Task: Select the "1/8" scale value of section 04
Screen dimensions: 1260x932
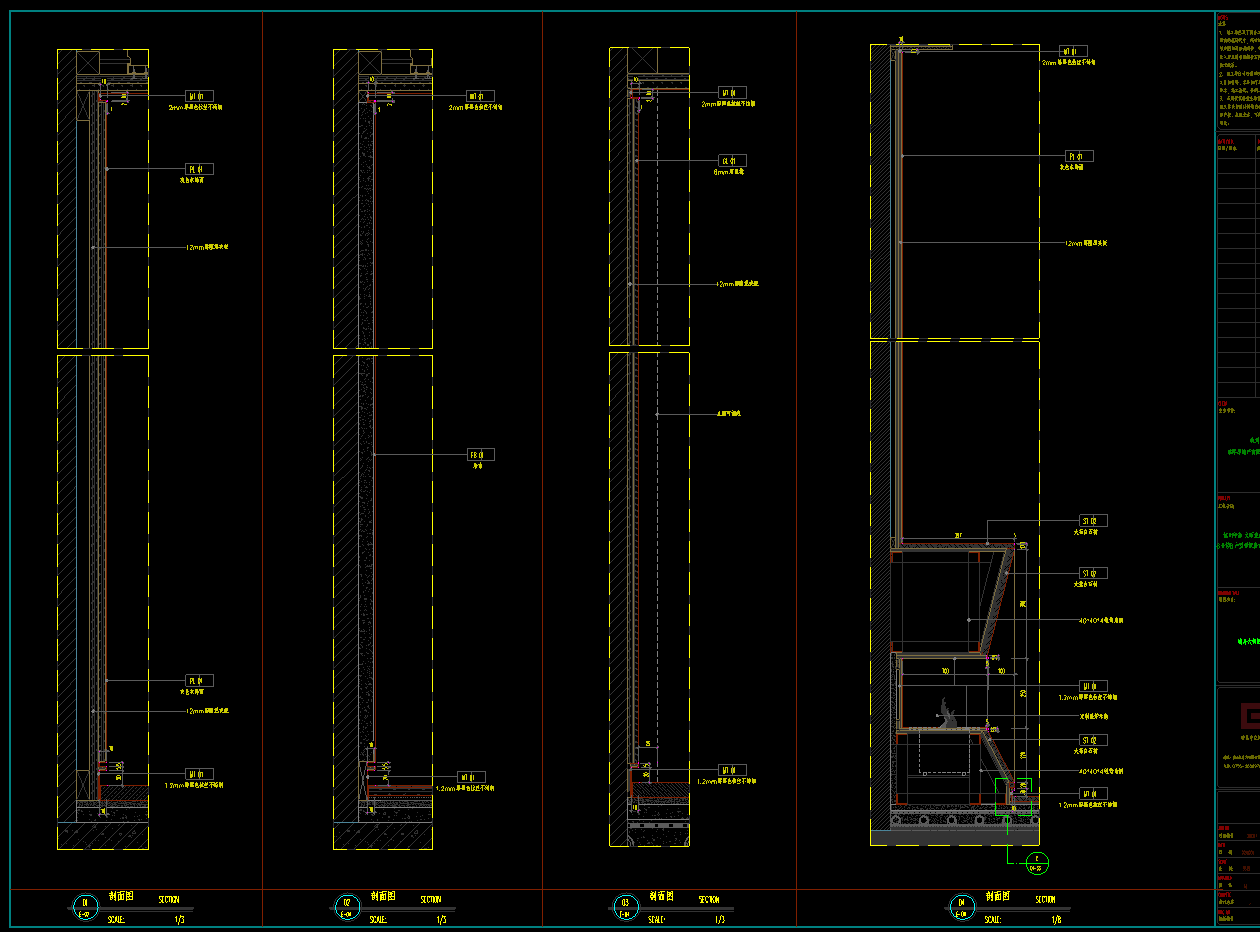Action: click(1057, 919)
